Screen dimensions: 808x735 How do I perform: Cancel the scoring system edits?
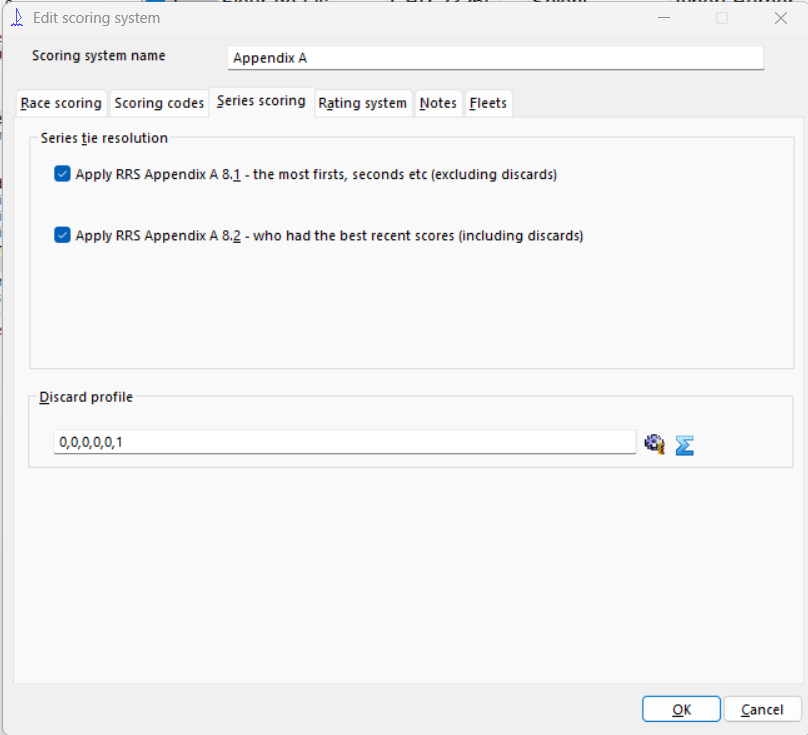[762, 709]
